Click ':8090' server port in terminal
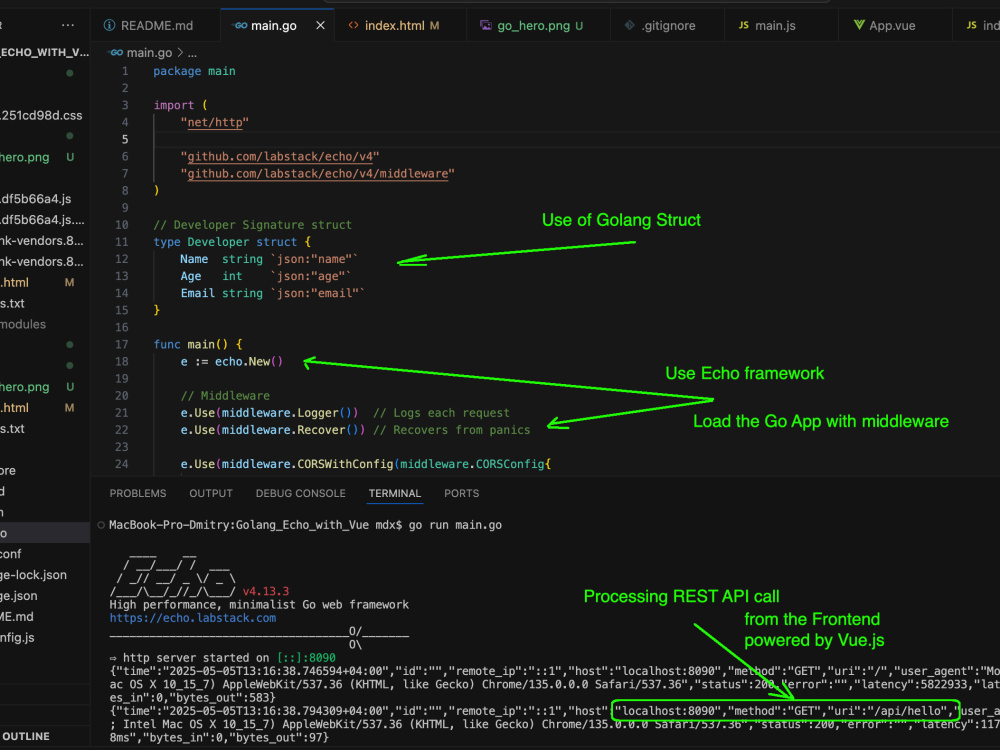Viewport: 1000px width, 750px height. tap(318, 658)
